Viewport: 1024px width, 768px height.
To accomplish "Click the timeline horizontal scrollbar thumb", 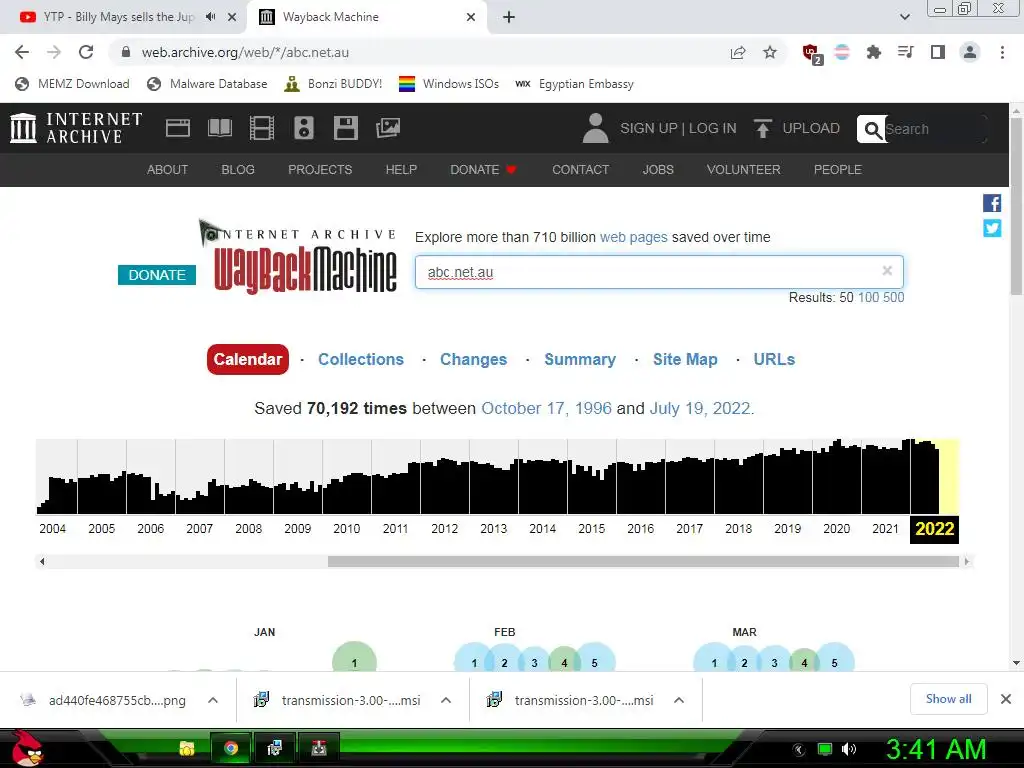I will 643,562.
